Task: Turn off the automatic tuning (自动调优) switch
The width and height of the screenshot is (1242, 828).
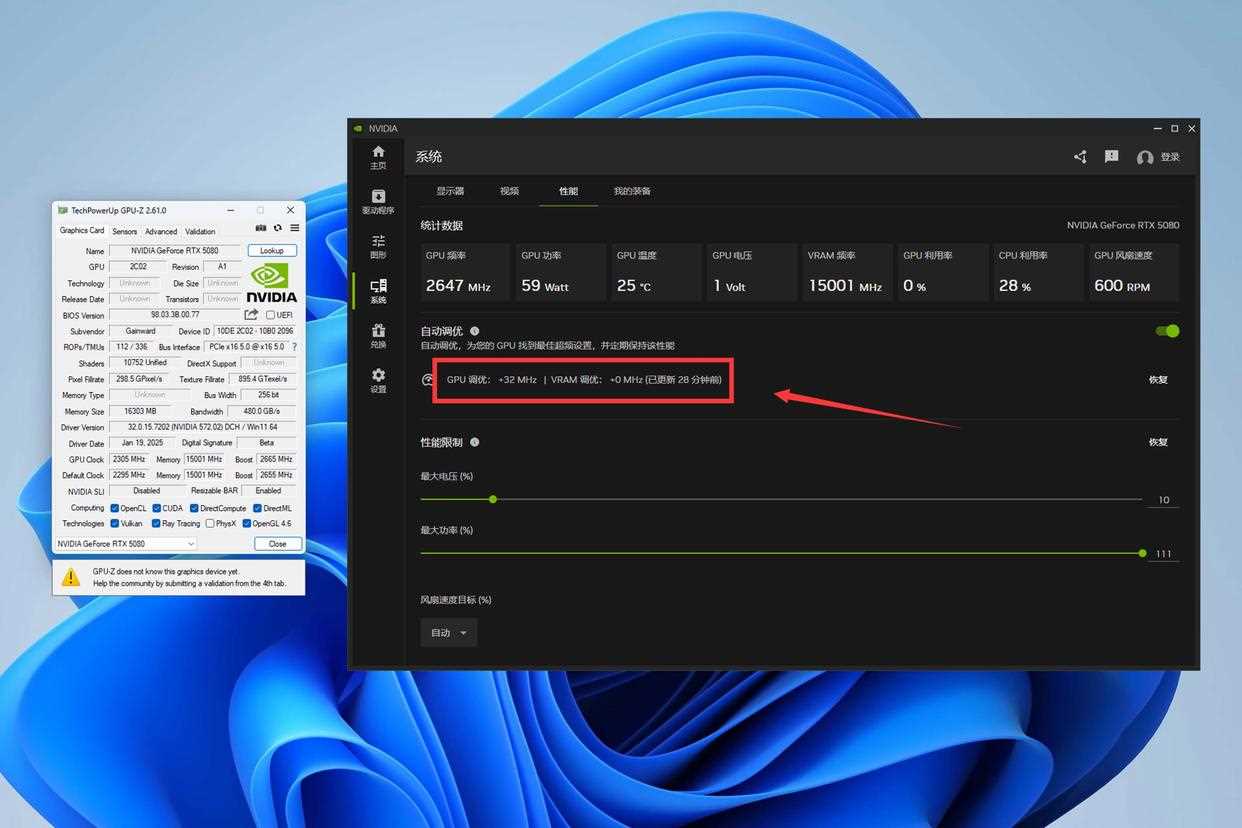Action: click(1167, 331)
